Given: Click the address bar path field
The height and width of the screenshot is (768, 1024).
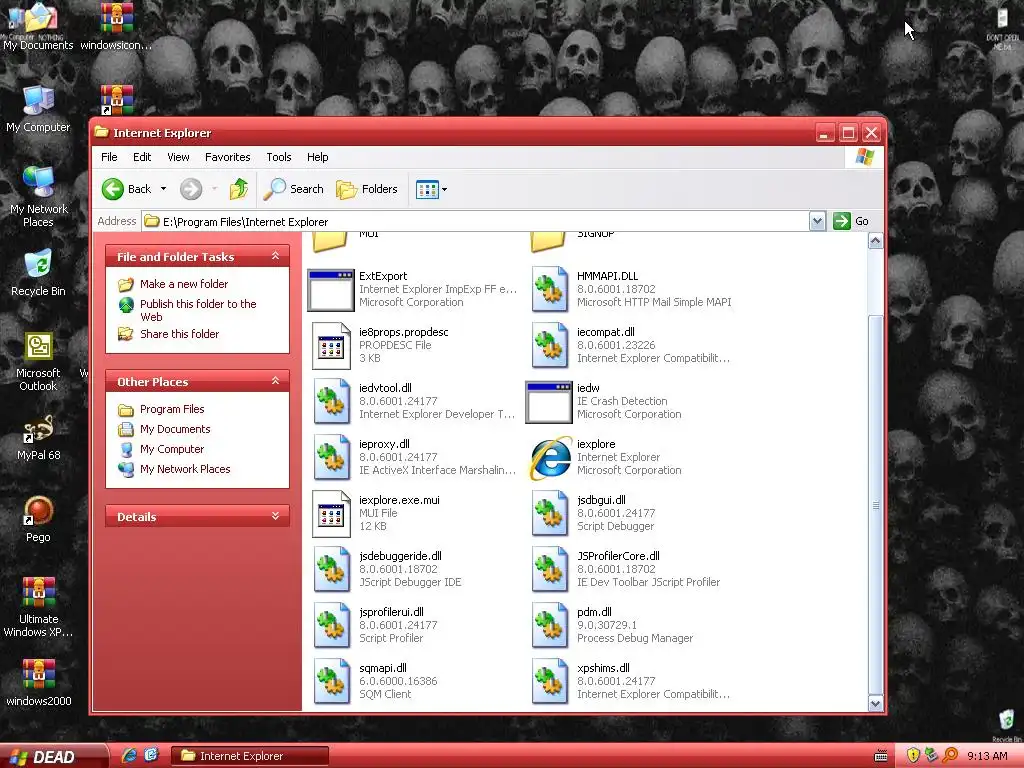Looking at the screenshot, I should 475,221.
